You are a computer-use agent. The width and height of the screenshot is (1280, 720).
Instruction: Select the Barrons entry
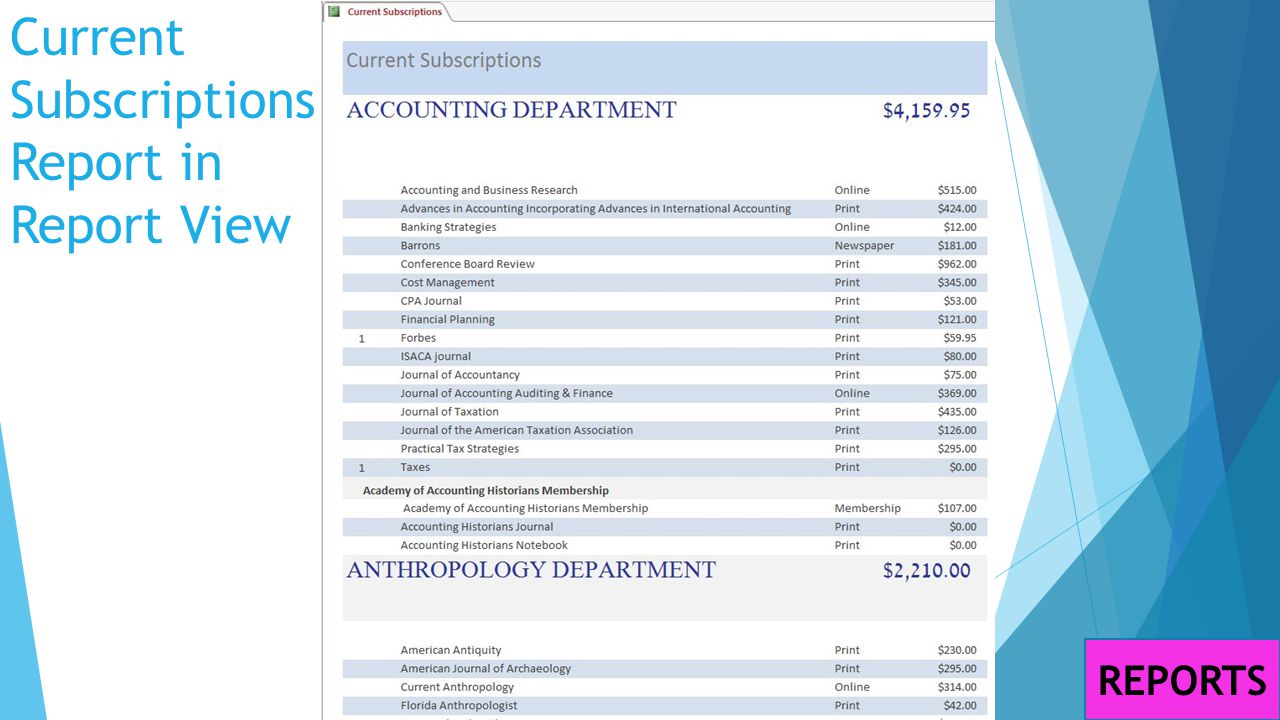click(x=420, y=246)
